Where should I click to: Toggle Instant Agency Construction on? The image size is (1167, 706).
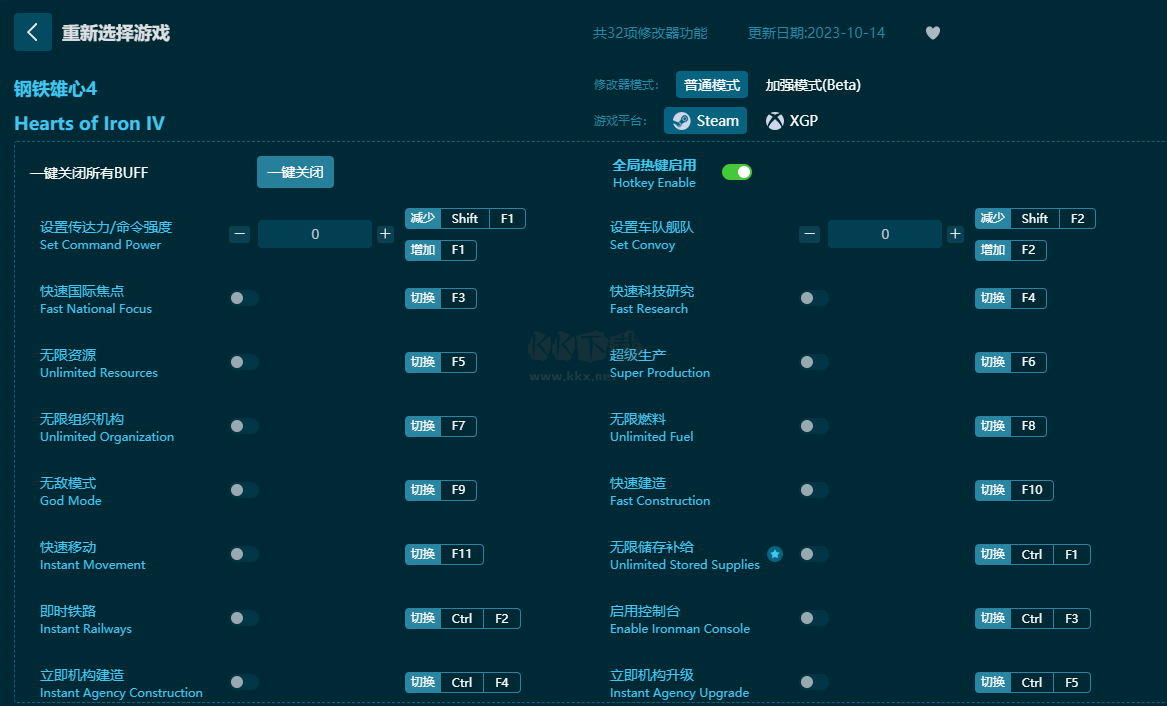pos(243,682)
